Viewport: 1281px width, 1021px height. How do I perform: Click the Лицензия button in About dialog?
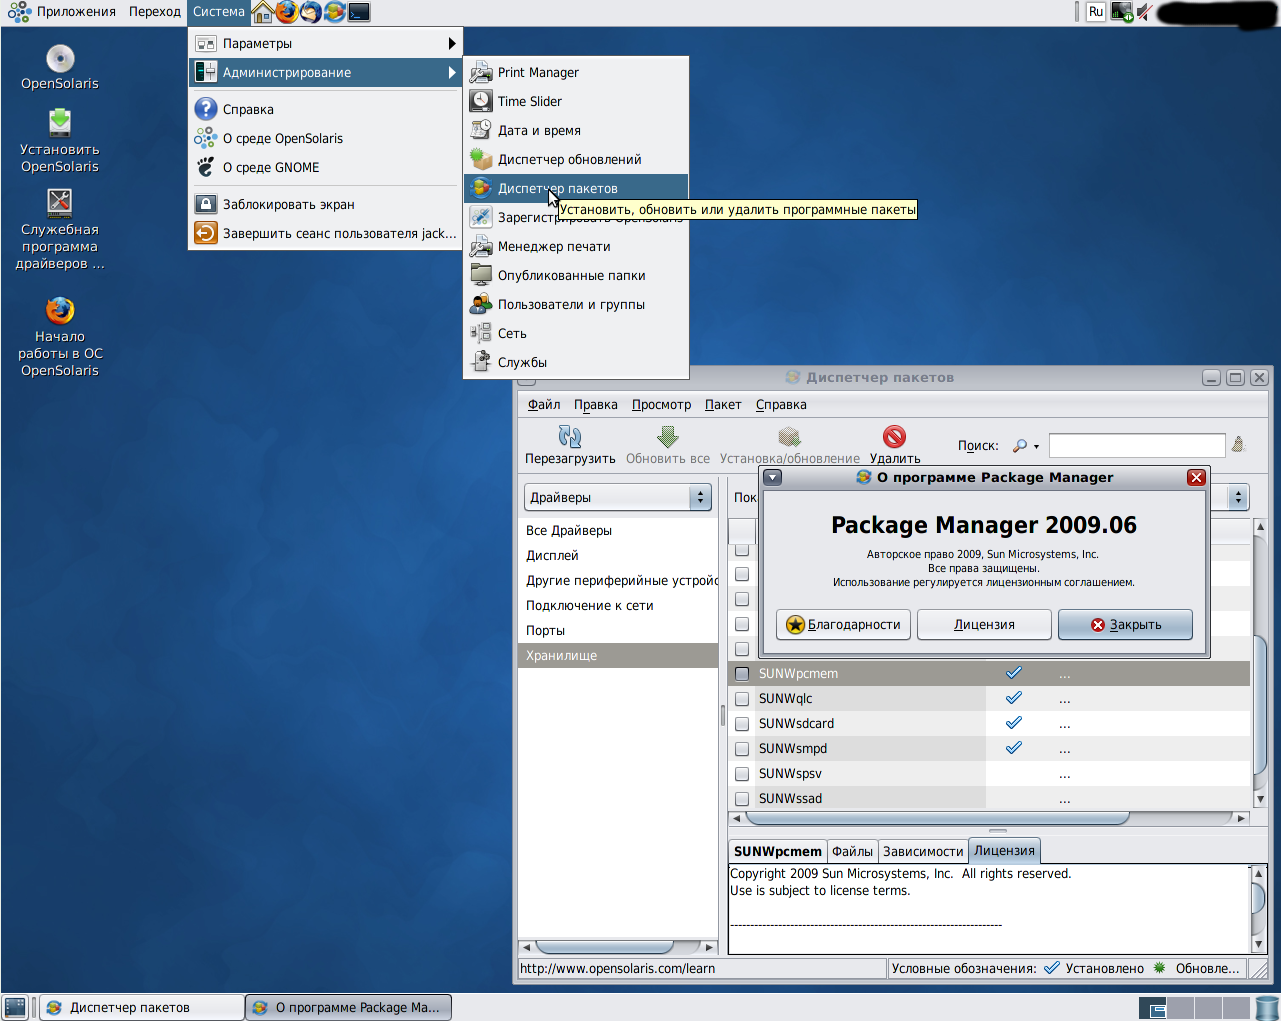(x=984, y=624)
